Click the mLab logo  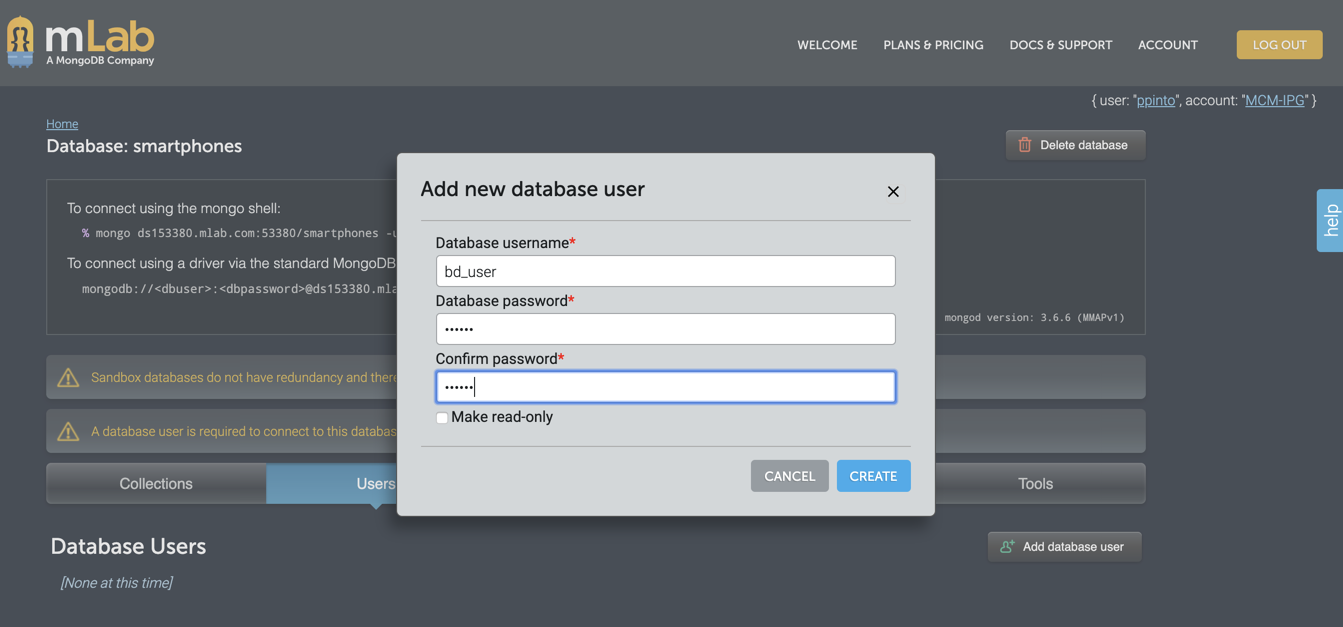80,41
